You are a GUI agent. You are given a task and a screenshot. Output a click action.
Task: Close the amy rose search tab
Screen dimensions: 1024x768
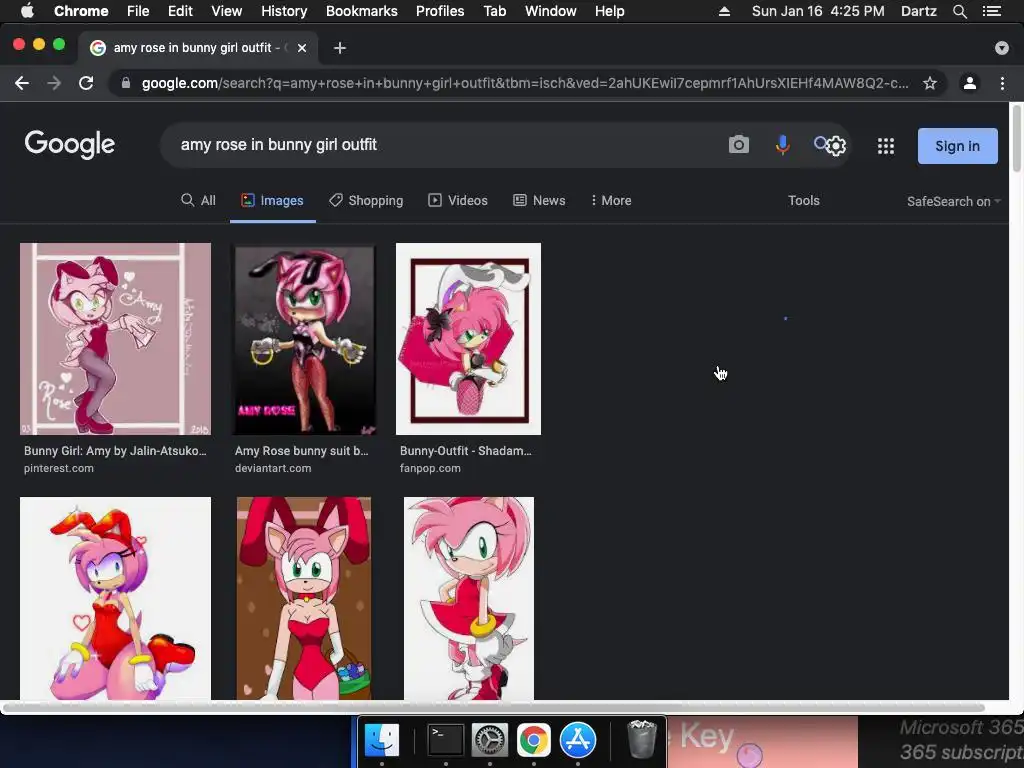(302, 48)
